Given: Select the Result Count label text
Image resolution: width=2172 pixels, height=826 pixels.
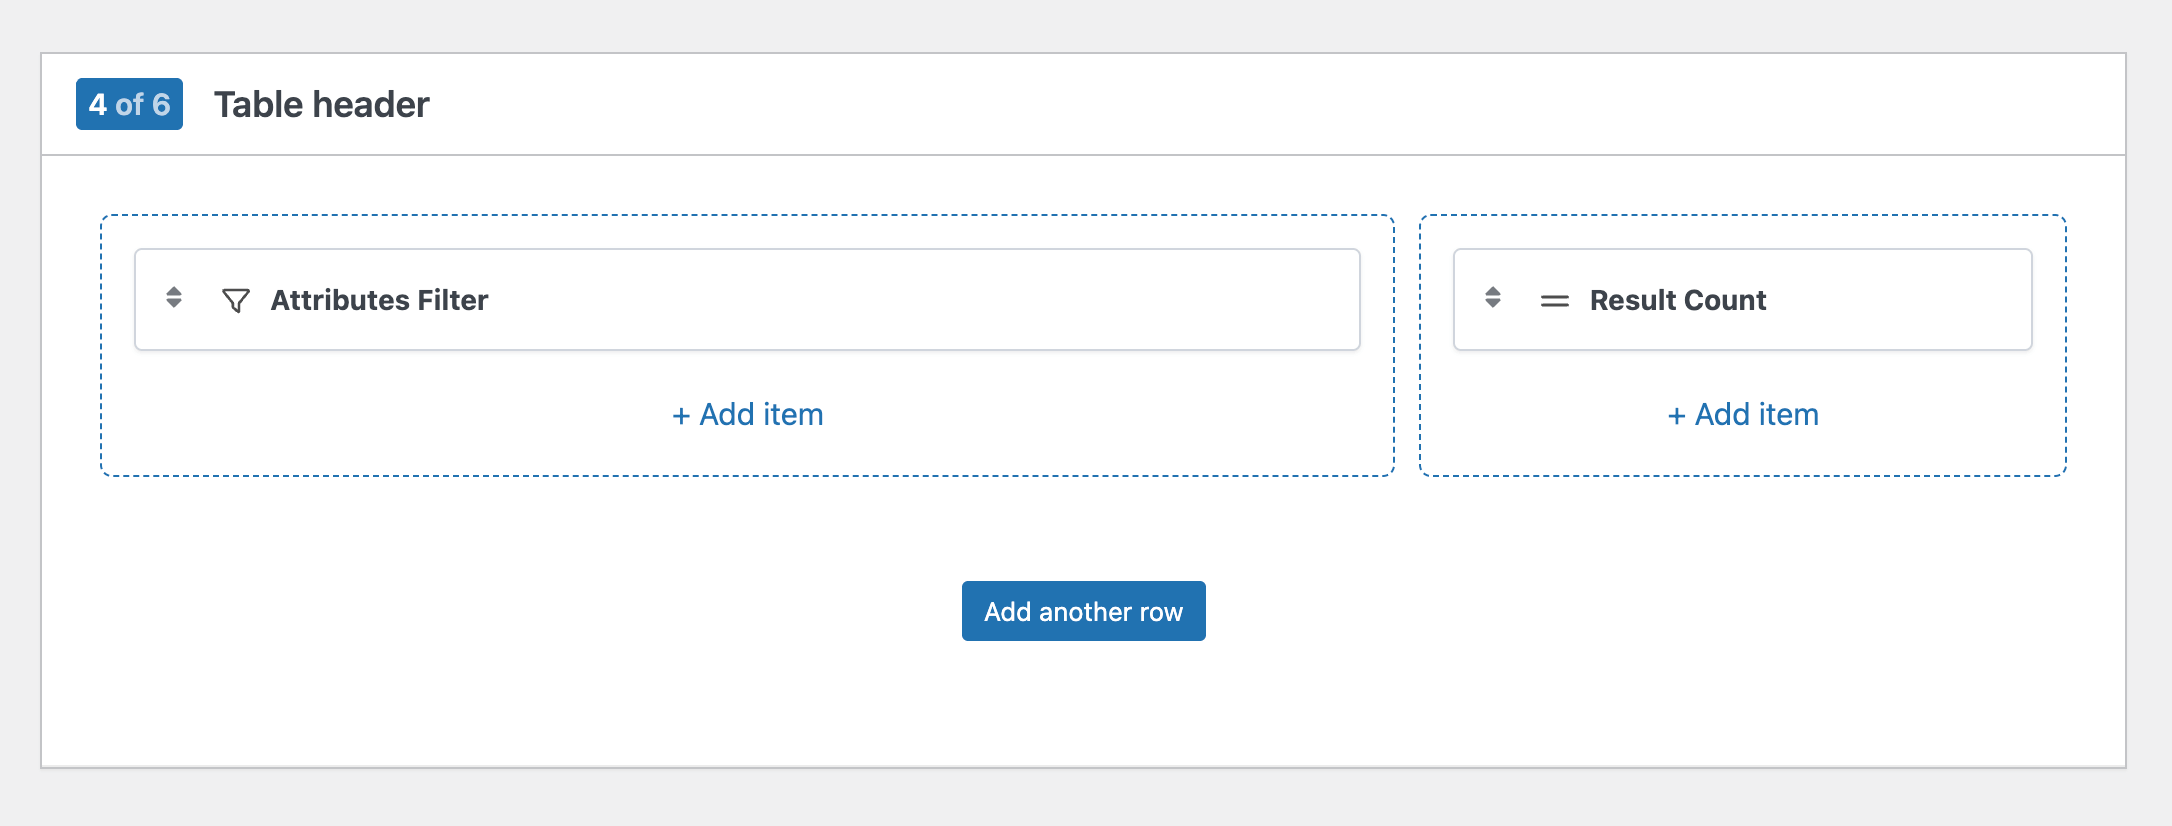Looking at the screenshot, I should pyautogui.click(x=1678, y=300).
